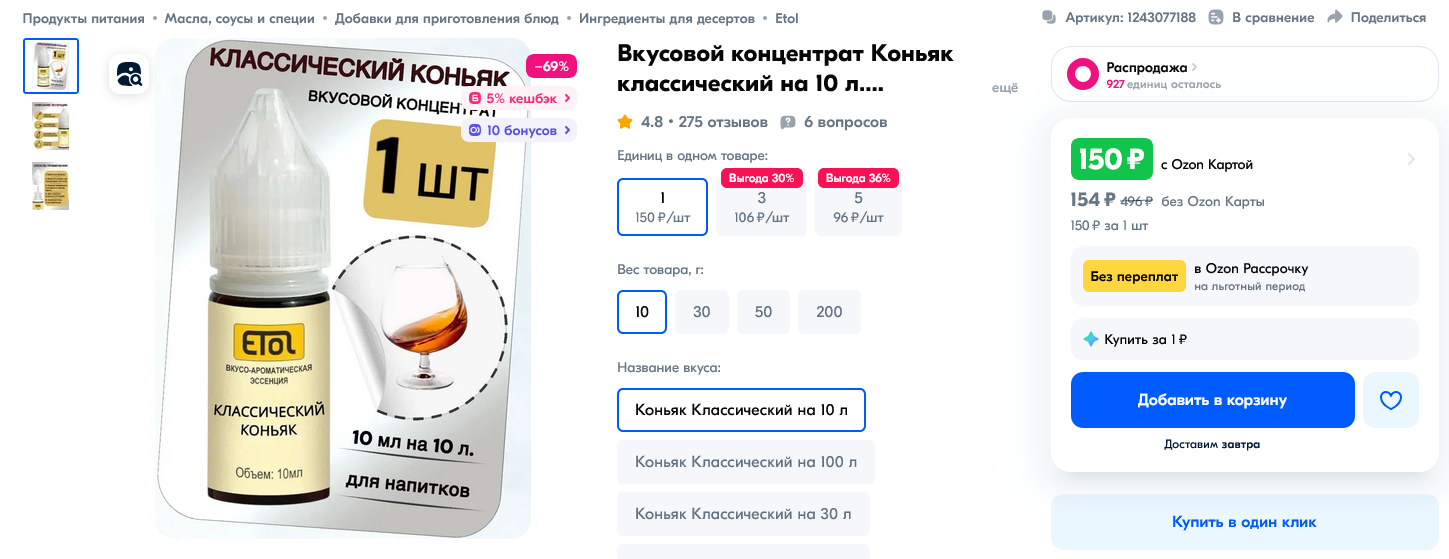Click the star rating 4.8 icon
The height and width of the screenshot is (559, 1449).
click(x=625, y=122)
